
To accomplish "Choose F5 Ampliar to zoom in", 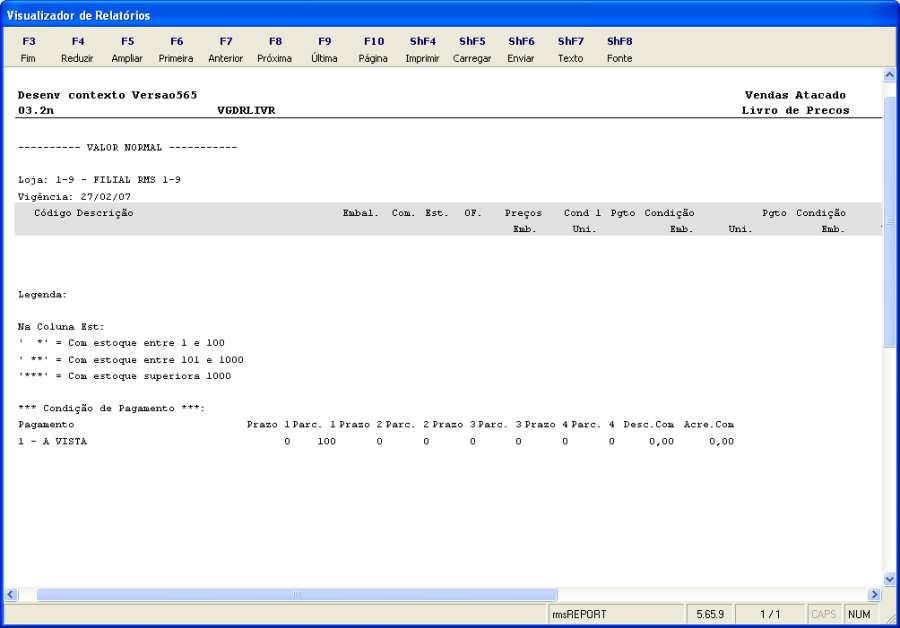I will pos(127,49).
